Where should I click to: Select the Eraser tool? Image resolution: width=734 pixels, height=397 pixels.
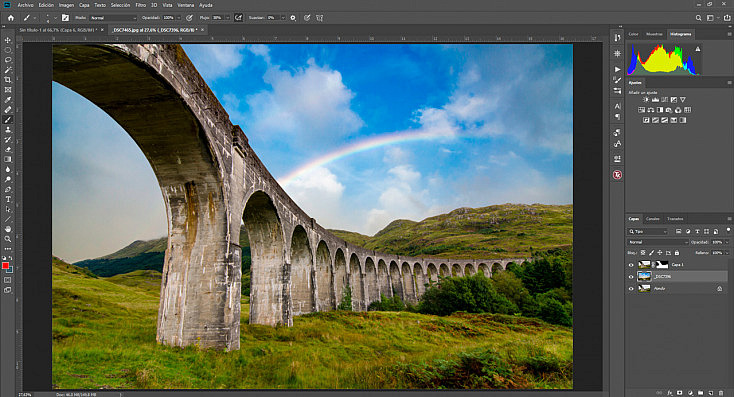[x=7, y=150]
